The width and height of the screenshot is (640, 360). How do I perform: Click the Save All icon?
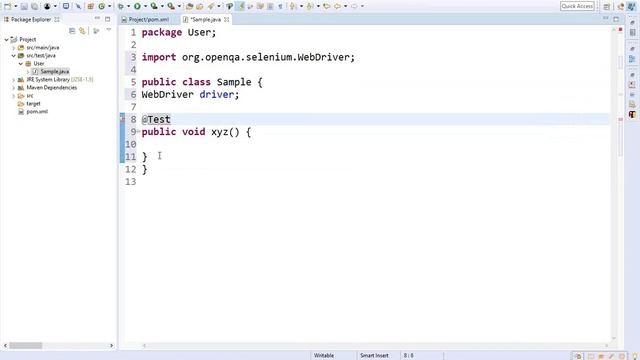(35, 6)
